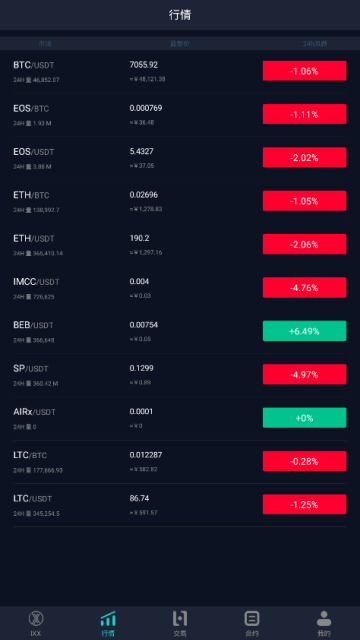This screenshot has width=360, height=640.
Task: Open the LTC/BTC trading pair row
Action: click(x=180, y=461)
